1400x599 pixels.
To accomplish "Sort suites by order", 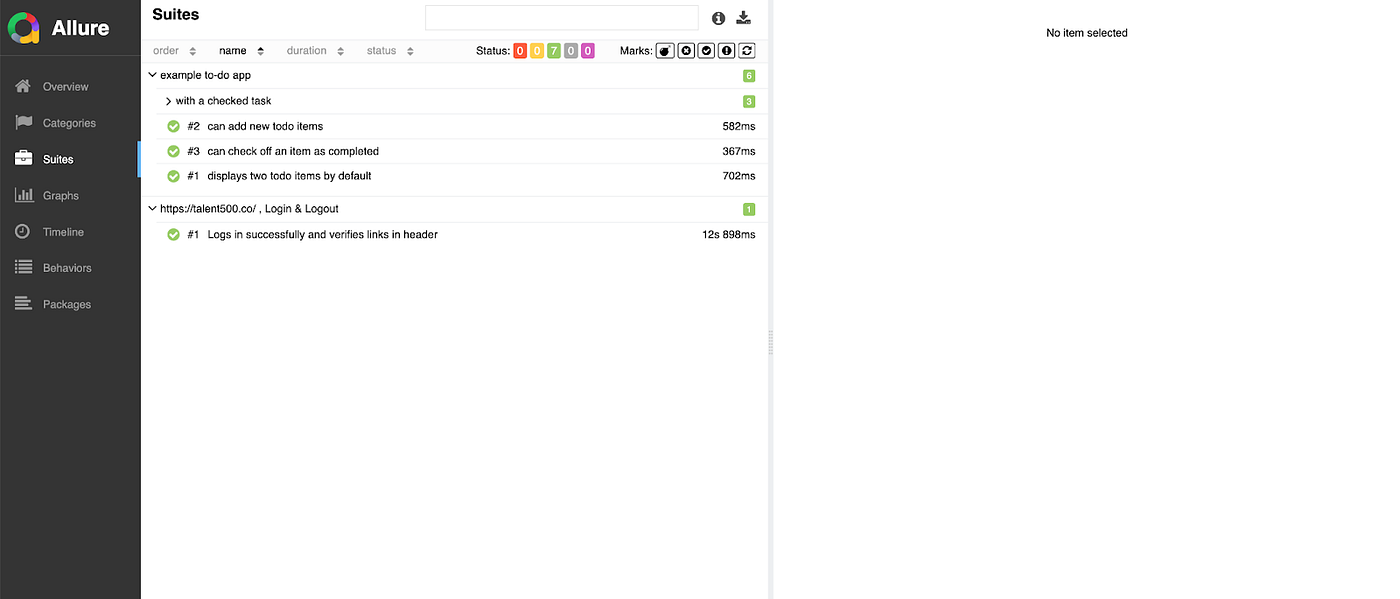I will [175, 51].
